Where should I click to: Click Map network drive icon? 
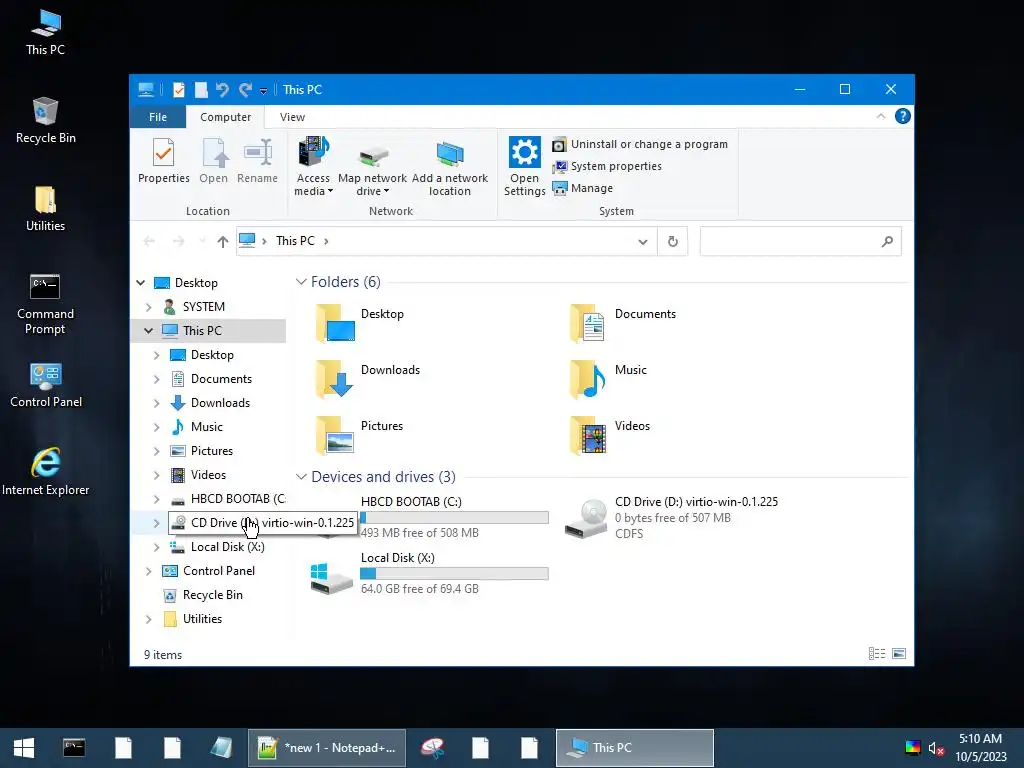372,166
